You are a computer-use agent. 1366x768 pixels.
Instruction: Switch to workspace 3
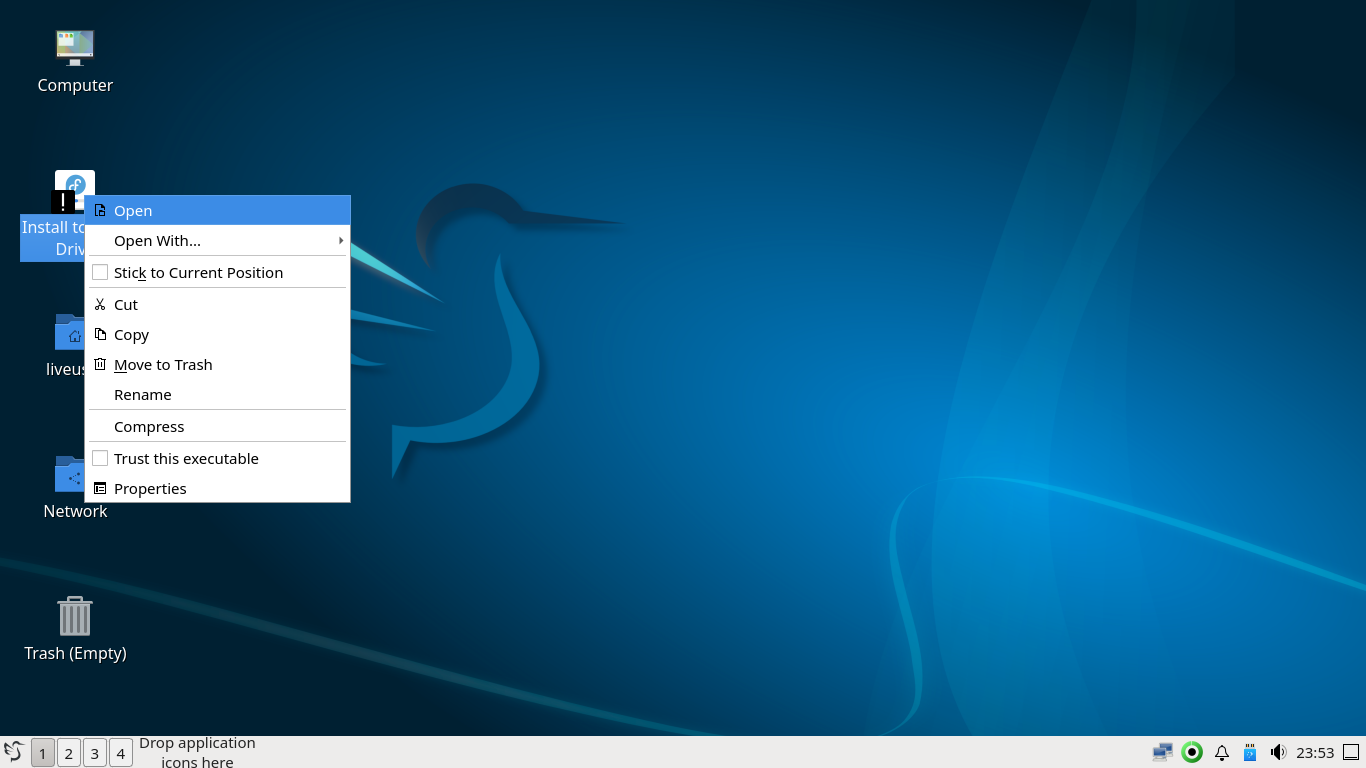(95, 753)
